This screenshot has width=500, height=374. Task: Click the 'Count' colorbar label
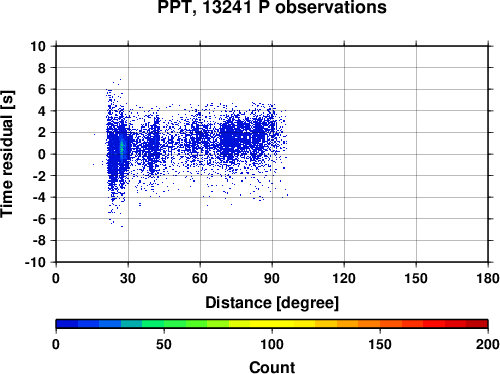[x=272, y=367]
